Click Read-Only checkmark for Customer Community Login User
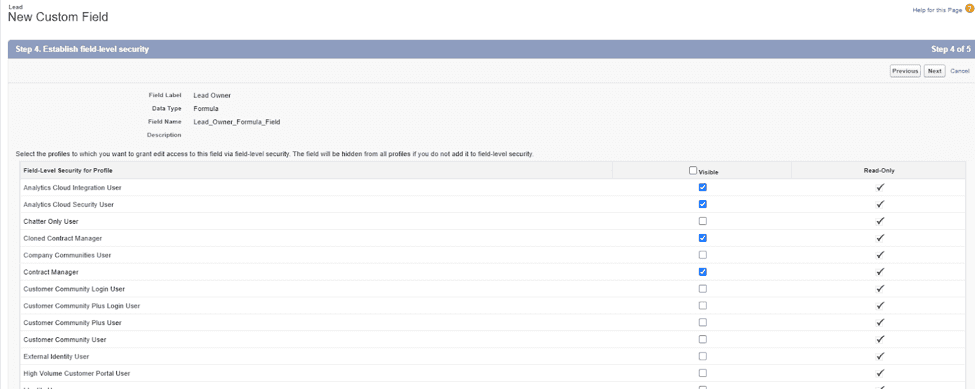Viewport: 975px width, 389px height. tap(880, 288)
